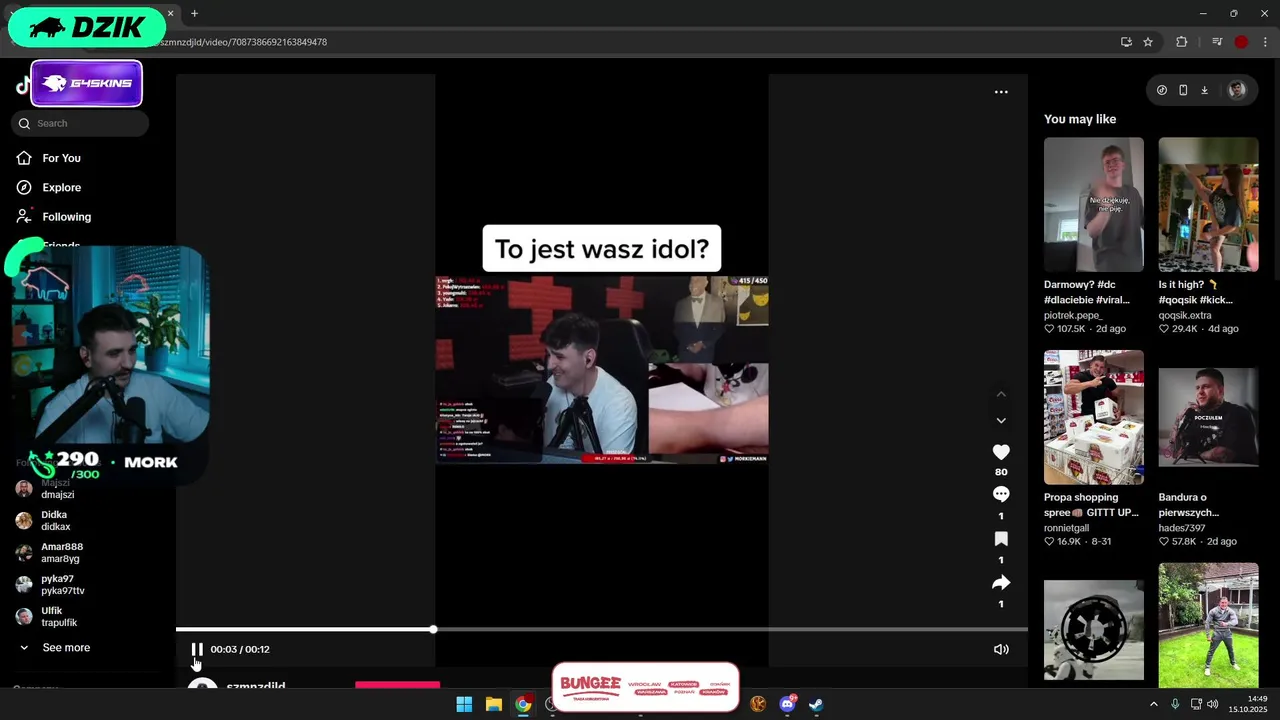The image size is (1280, 720).
Task: Click the video progress bar scrubber
Action: pyautogui.click(x=433, y=629)
